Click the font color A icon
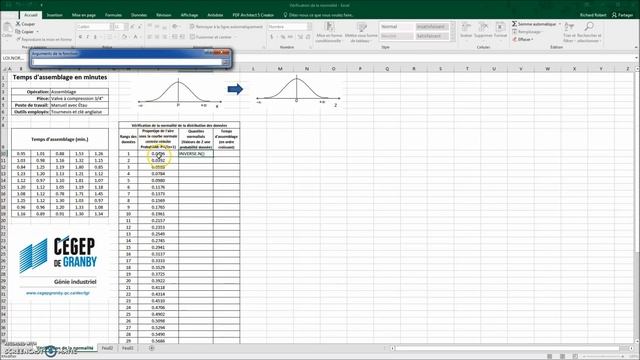Viewport: 640px width, 360px height. (136, 37)
